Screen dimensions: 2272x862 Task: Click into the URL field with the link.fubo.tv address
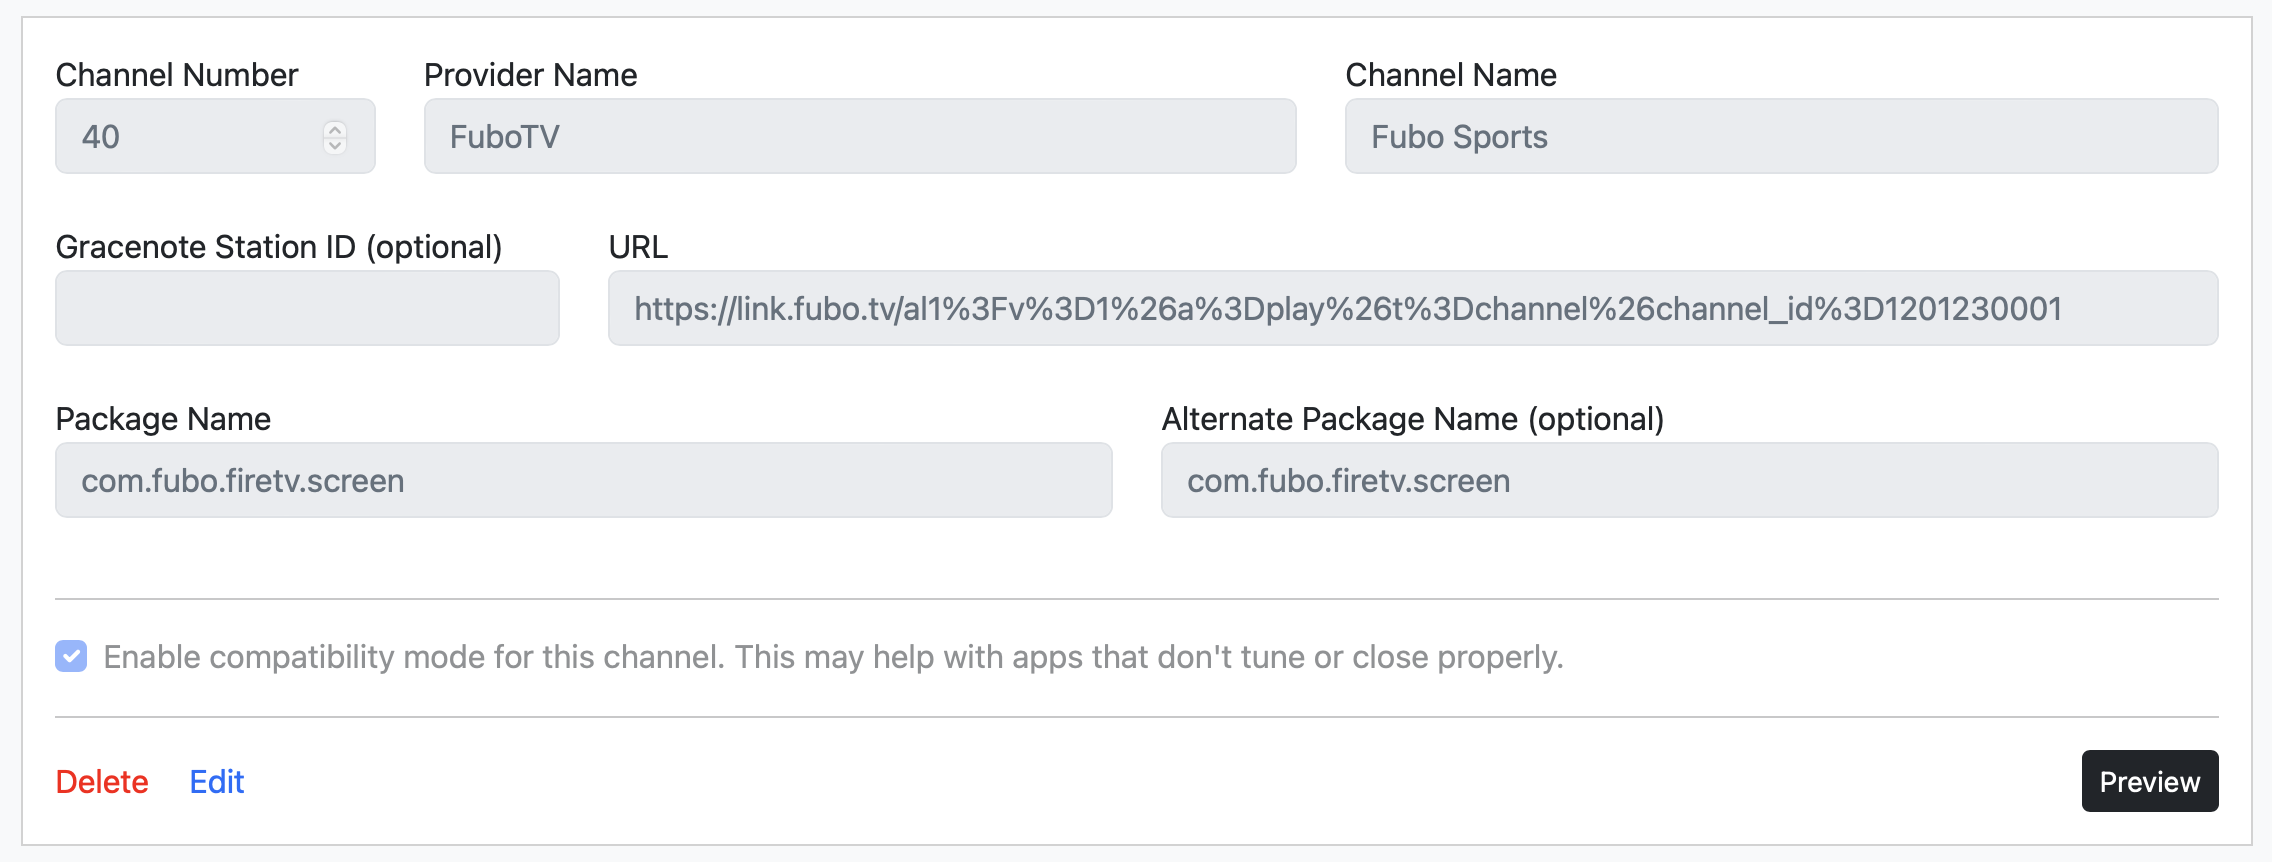tap(1412, 309)
